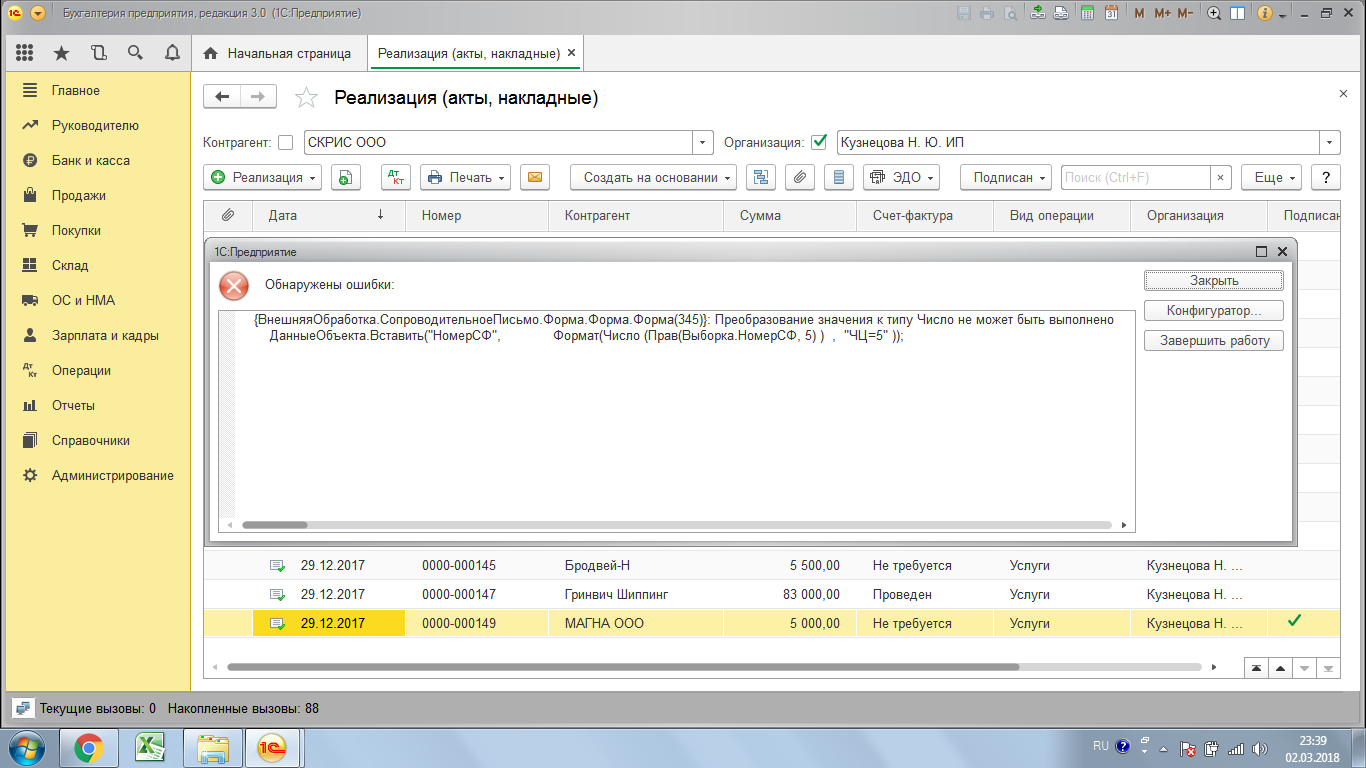This screenshot has height=768, width=1366.
Task: Expand Создать на основании dropdown
Action: pyautogui.click(x=653, y=177)
